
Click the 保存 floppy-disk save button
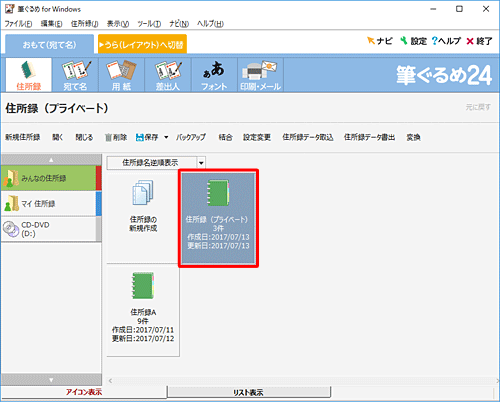coord(147,137)
